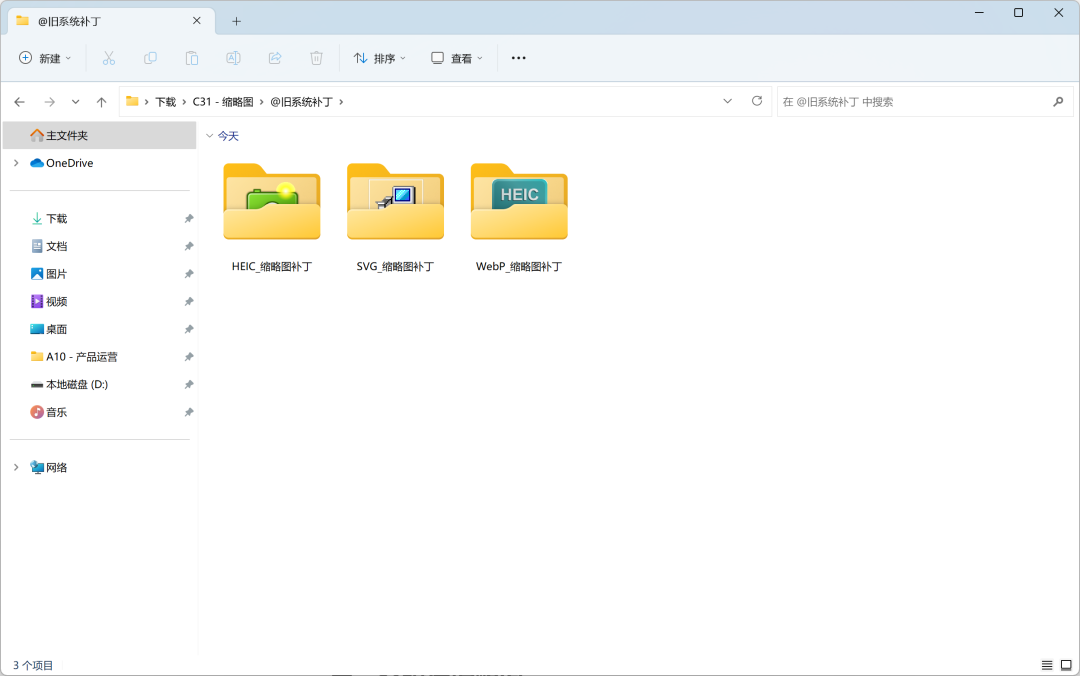This screenshot has width=1080, height=676.
Task: Select the WebP_缩略图补丁 folder
Action: pyautogui.click(x=519, y=218)
